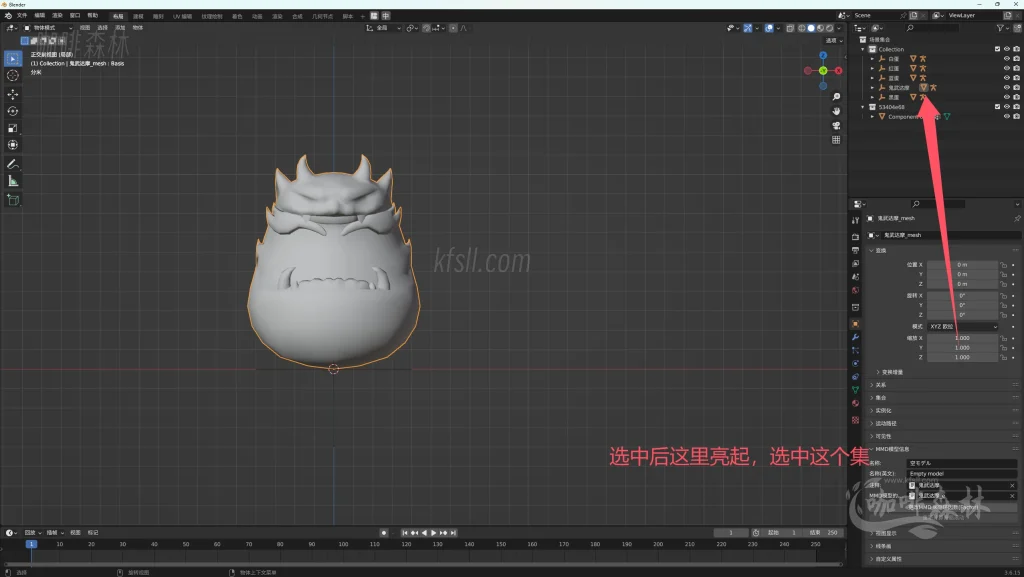Hide the 鬼武达摩 object with its eye toggle
Viewport: 1024px width, 577px height.
click(x=1007, y=88)
